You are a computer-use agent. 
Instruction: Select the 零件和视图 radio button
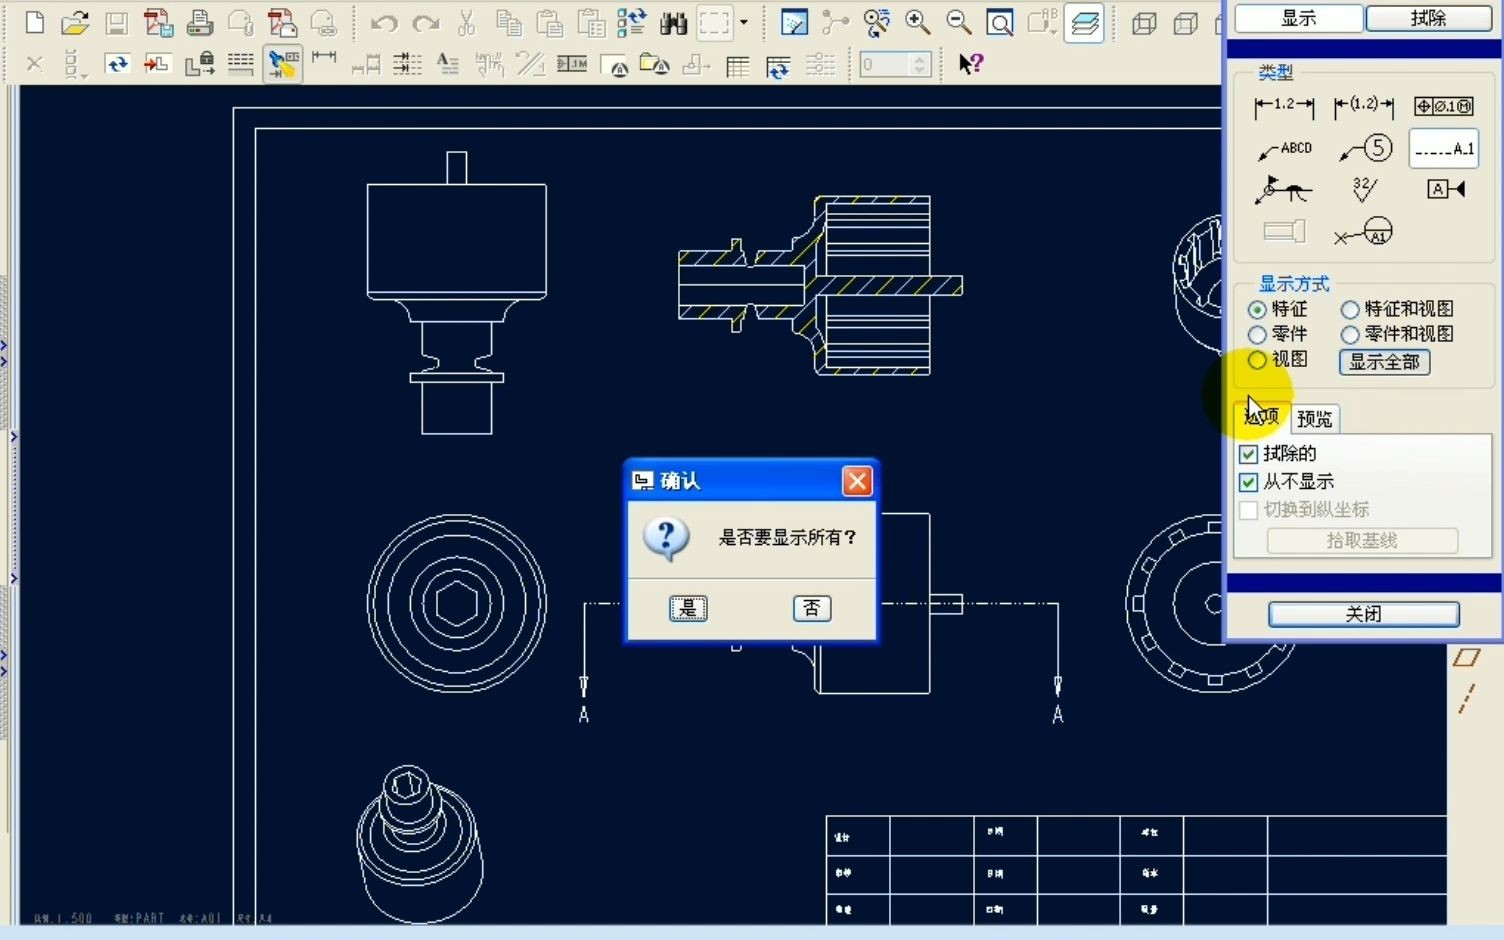point(1350,334)
